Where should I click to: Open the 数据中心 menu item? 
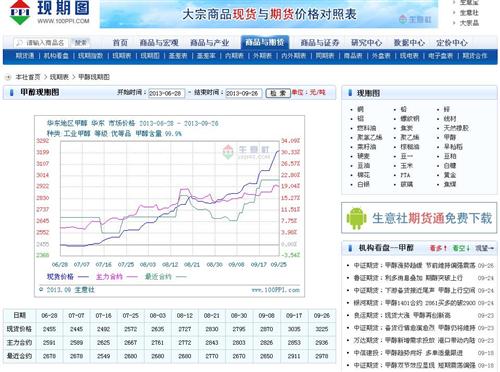409,43
